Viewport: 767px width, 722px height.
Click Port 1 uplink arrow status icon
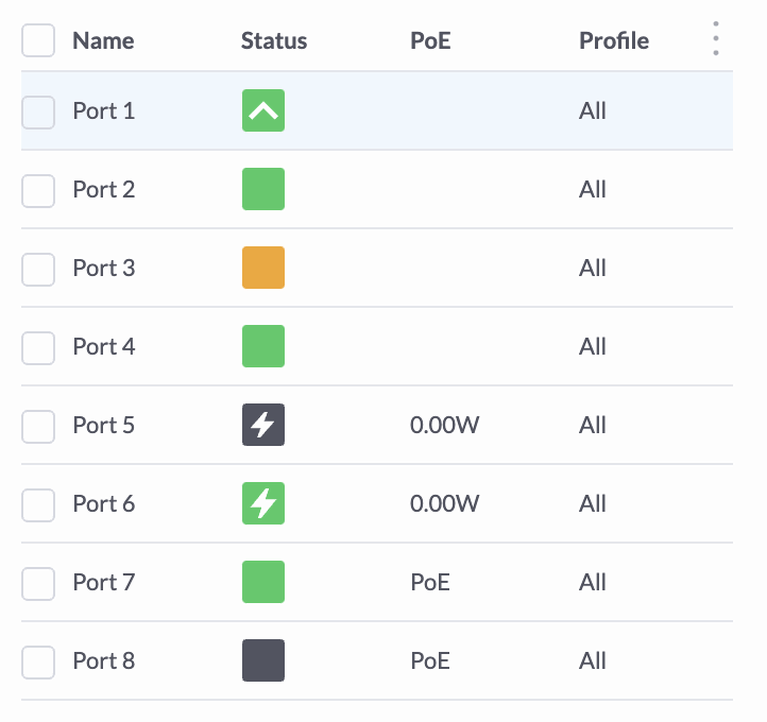pyautogui.click(x=263, y=111)
